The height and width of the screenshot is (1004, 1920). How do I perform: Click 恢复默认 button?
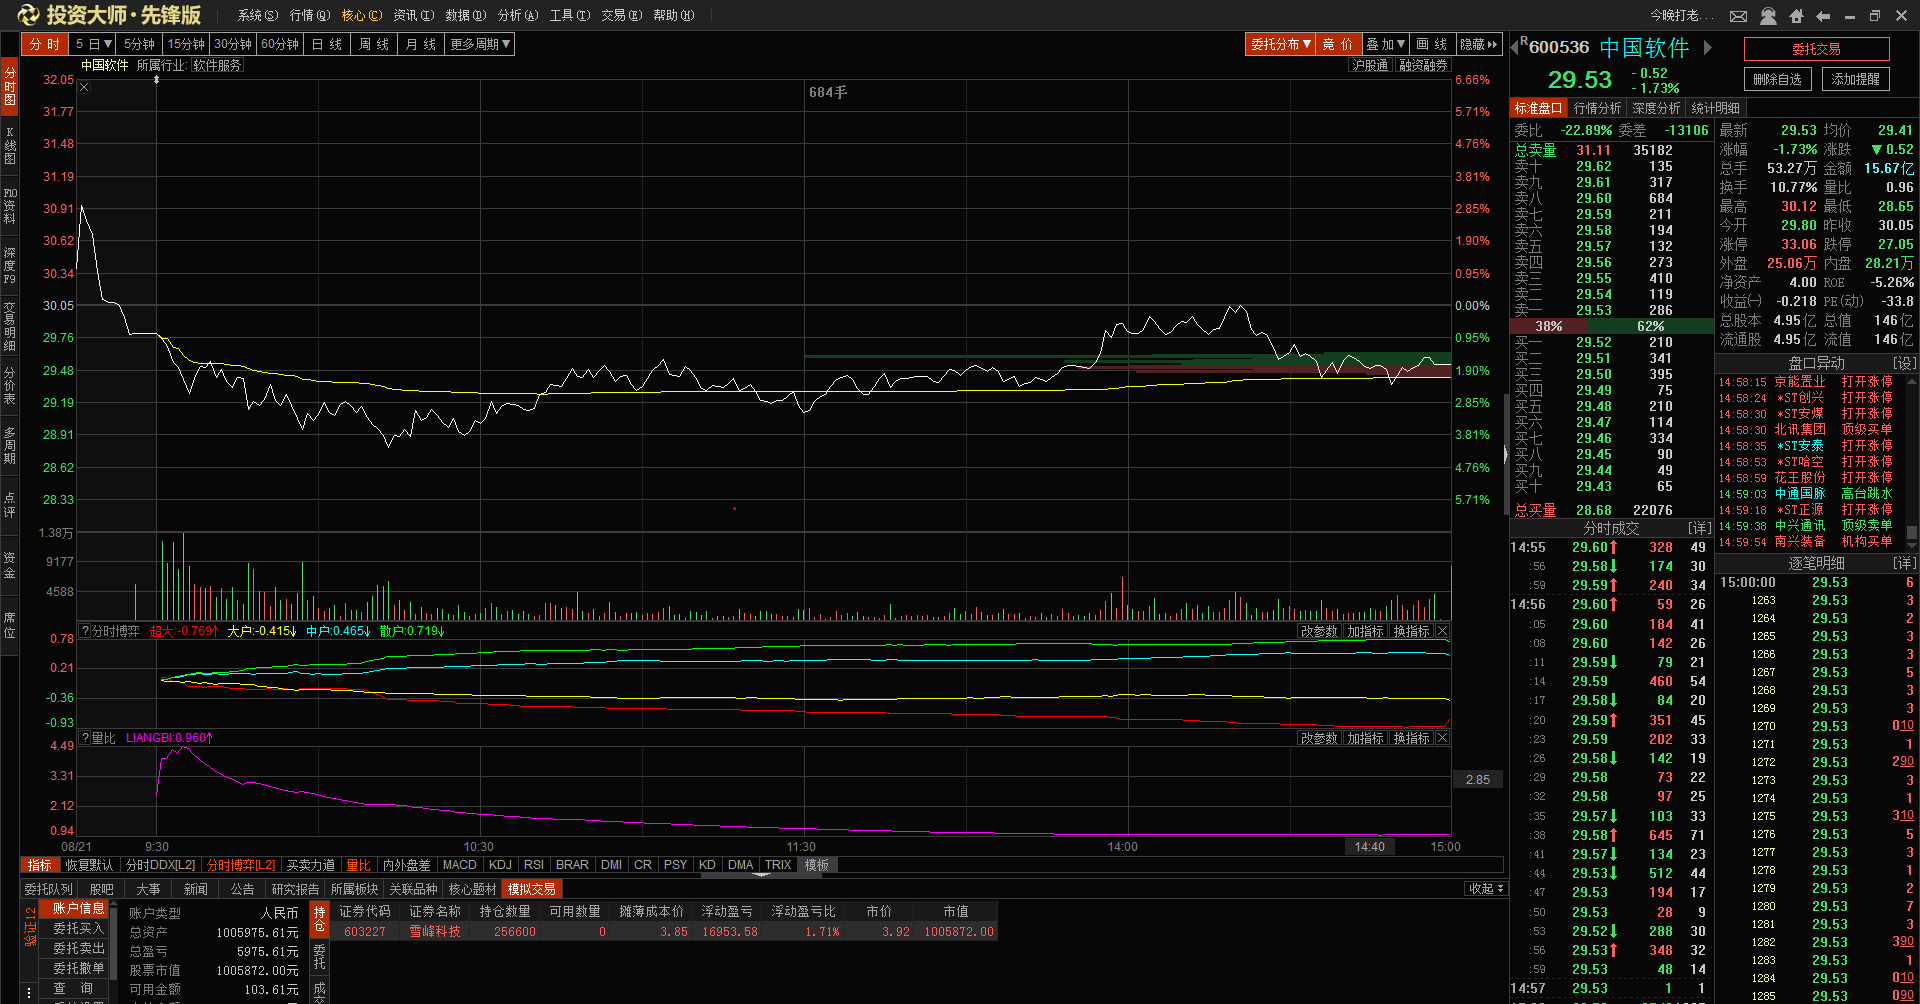coord(89,865)
